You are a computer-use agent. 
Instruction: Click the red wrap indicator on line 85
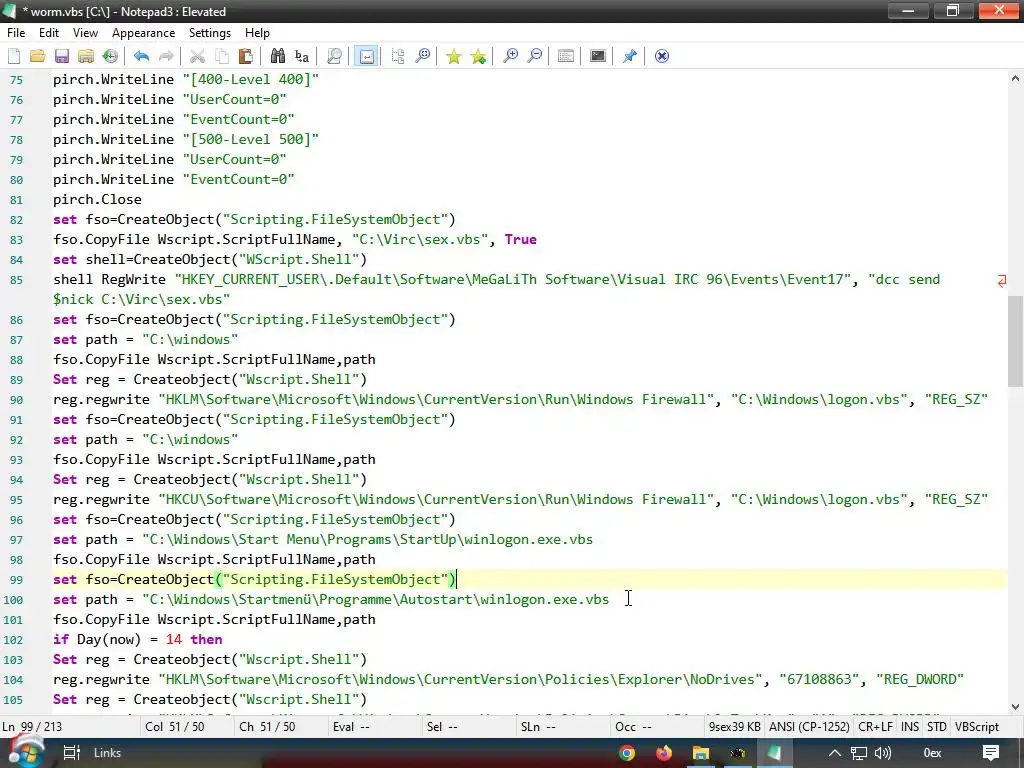click(x=1001, y=281)
